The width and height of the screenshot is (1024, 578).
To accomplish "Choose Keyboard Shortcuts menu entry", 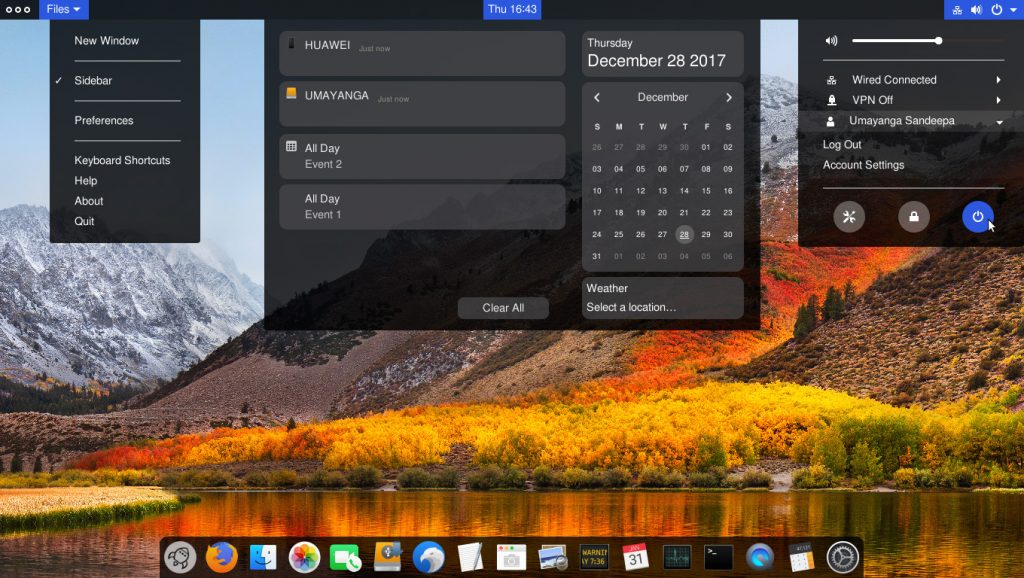I will pos(122,161).
